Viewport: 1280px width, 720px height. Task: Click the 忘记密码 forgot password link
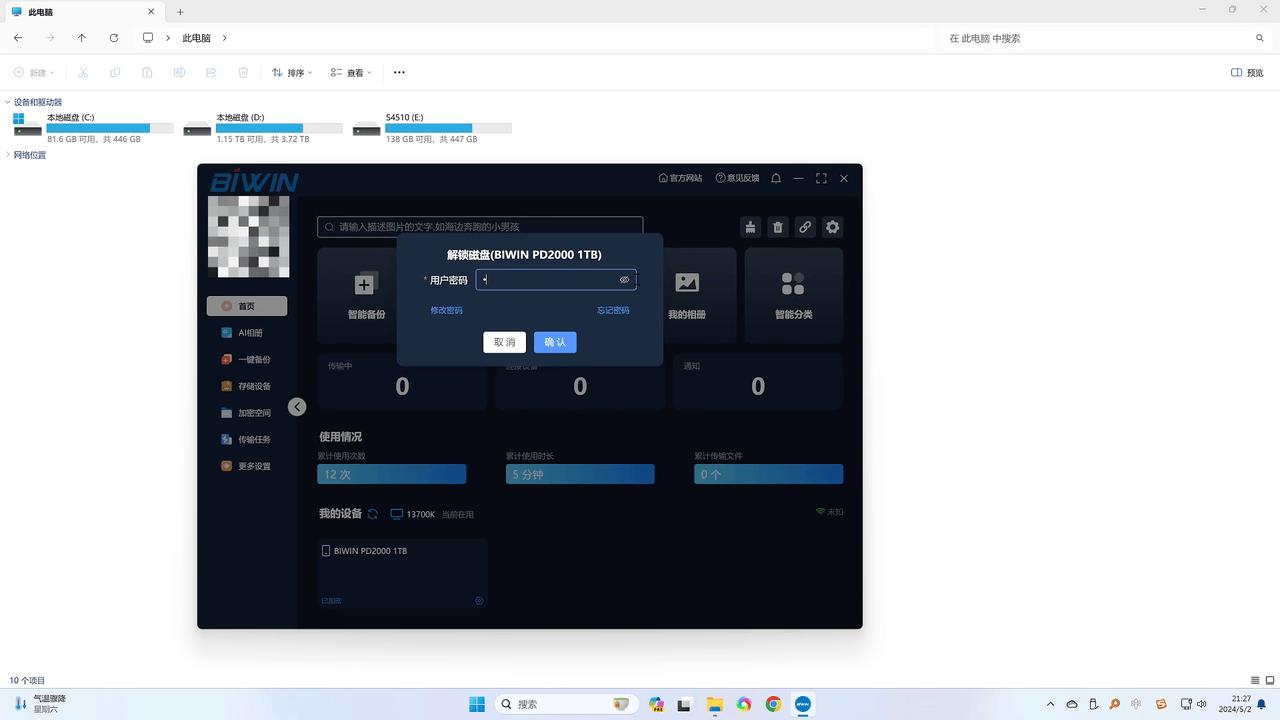[x=613, y=310]
